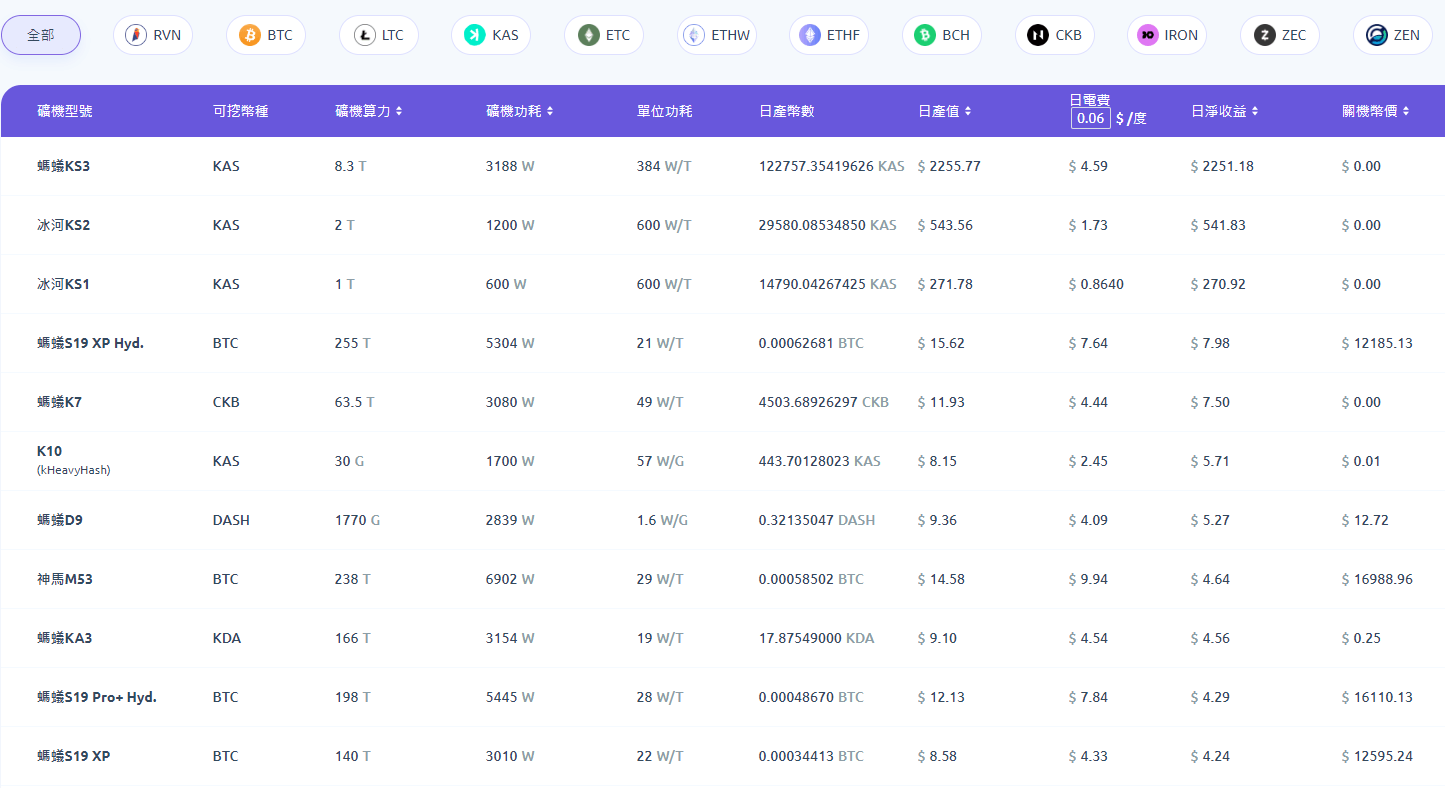Select the ETHW coin filter tab
The height and width of the screenshot is (788, 1445).
point(717,36)
